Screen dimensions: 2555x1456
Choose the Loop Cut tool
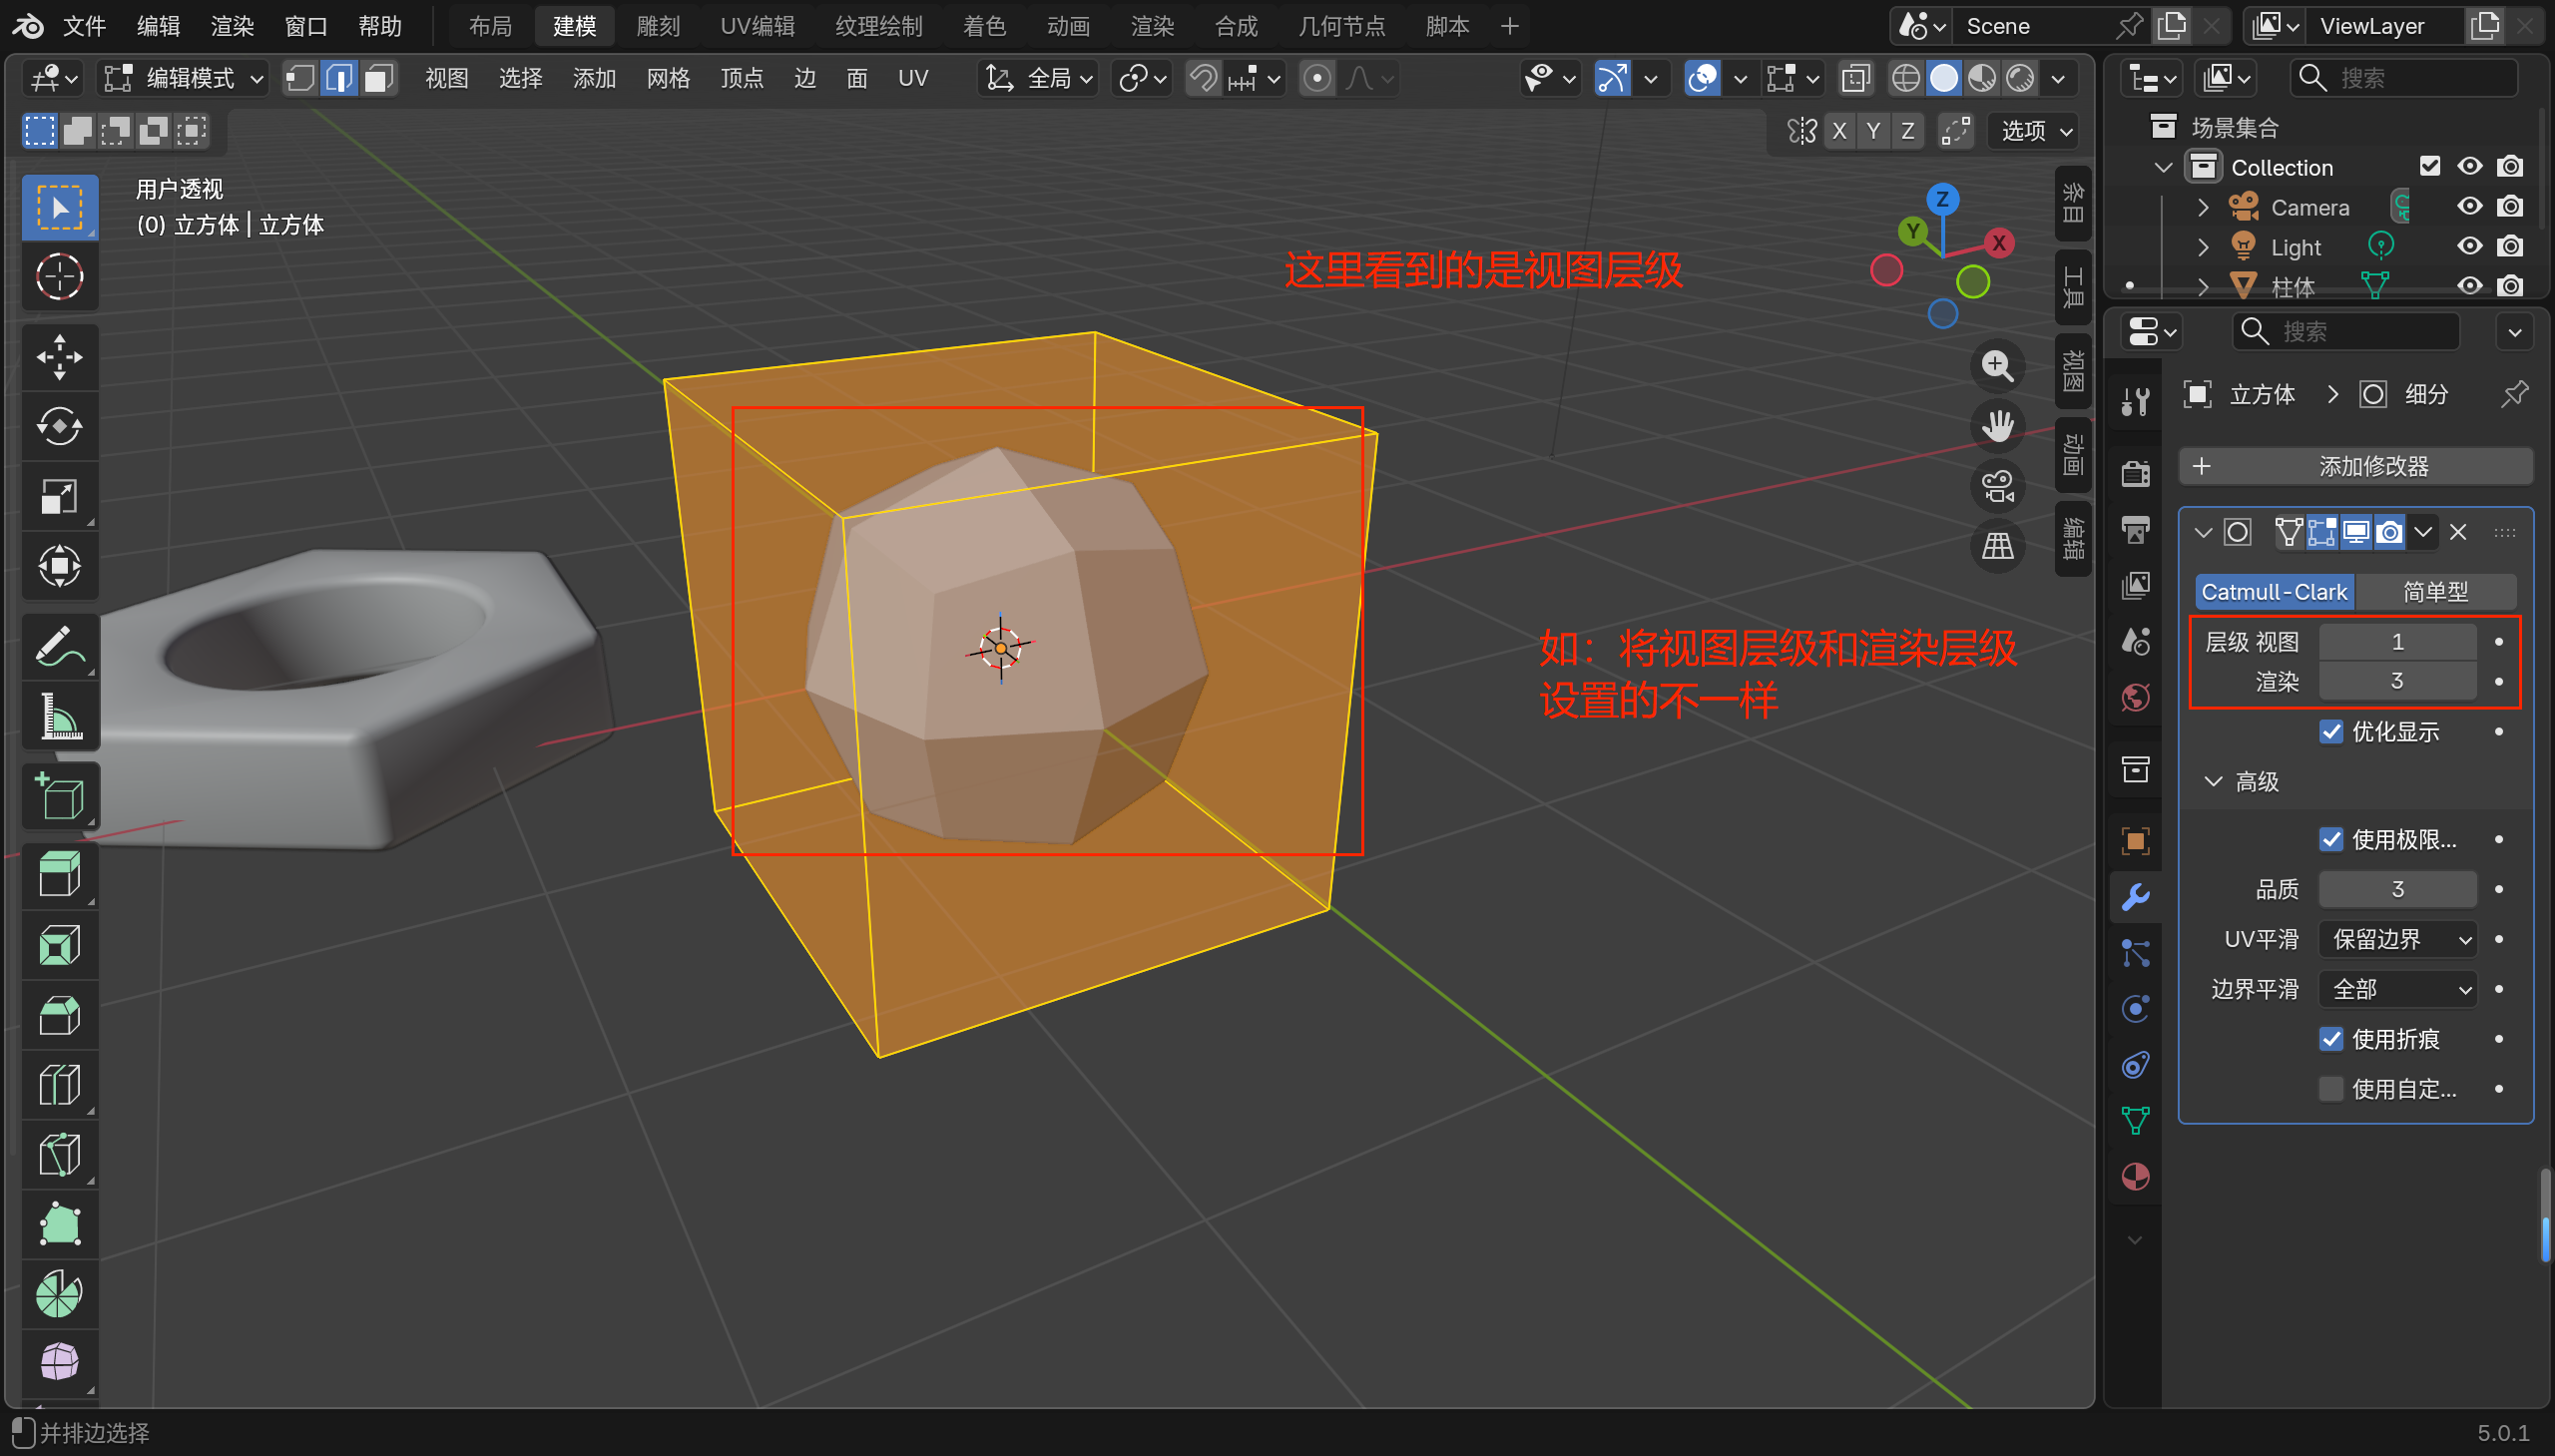click(59, 1085)
